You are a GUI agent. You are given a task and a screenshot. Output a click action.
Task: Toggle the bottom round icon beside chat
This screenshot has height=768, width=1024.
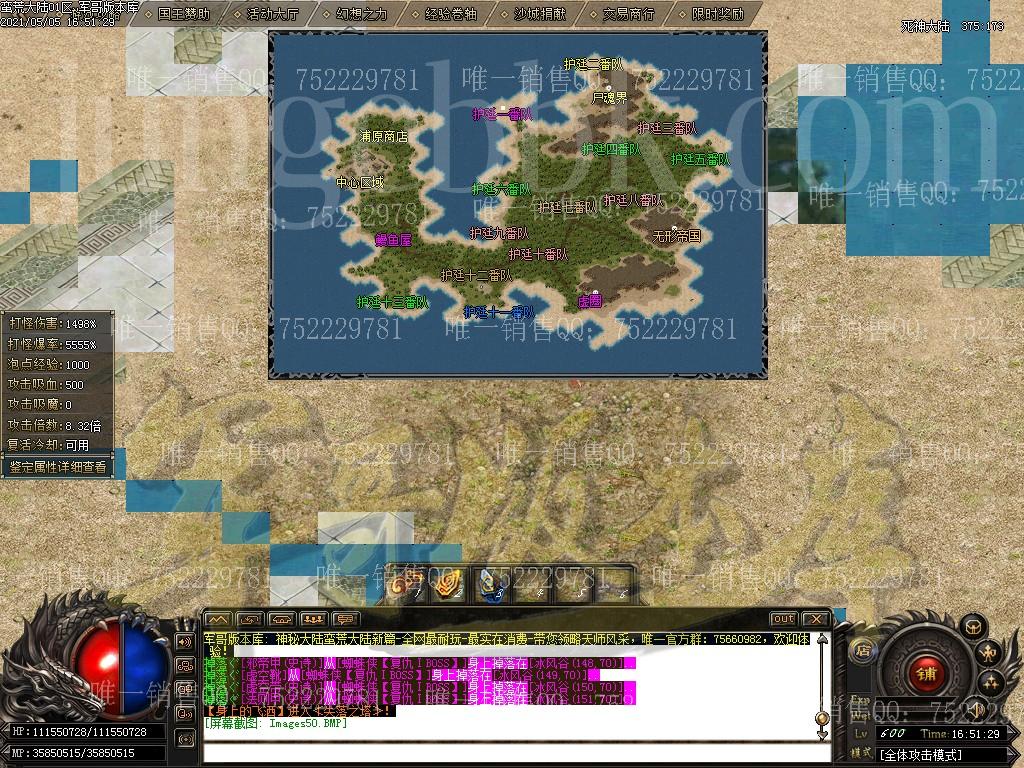185,738
